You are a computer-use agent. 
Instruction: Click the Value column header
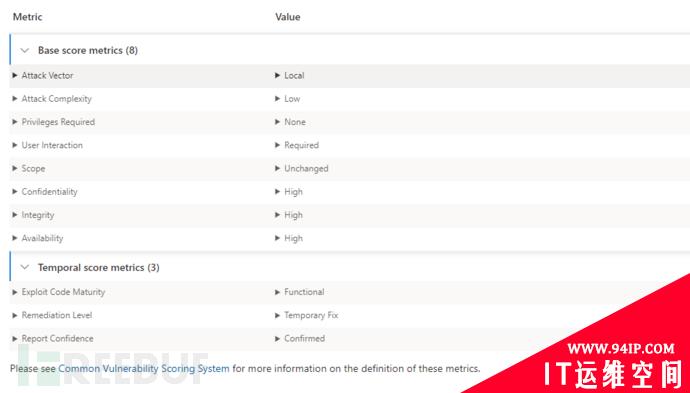(288, 17)
